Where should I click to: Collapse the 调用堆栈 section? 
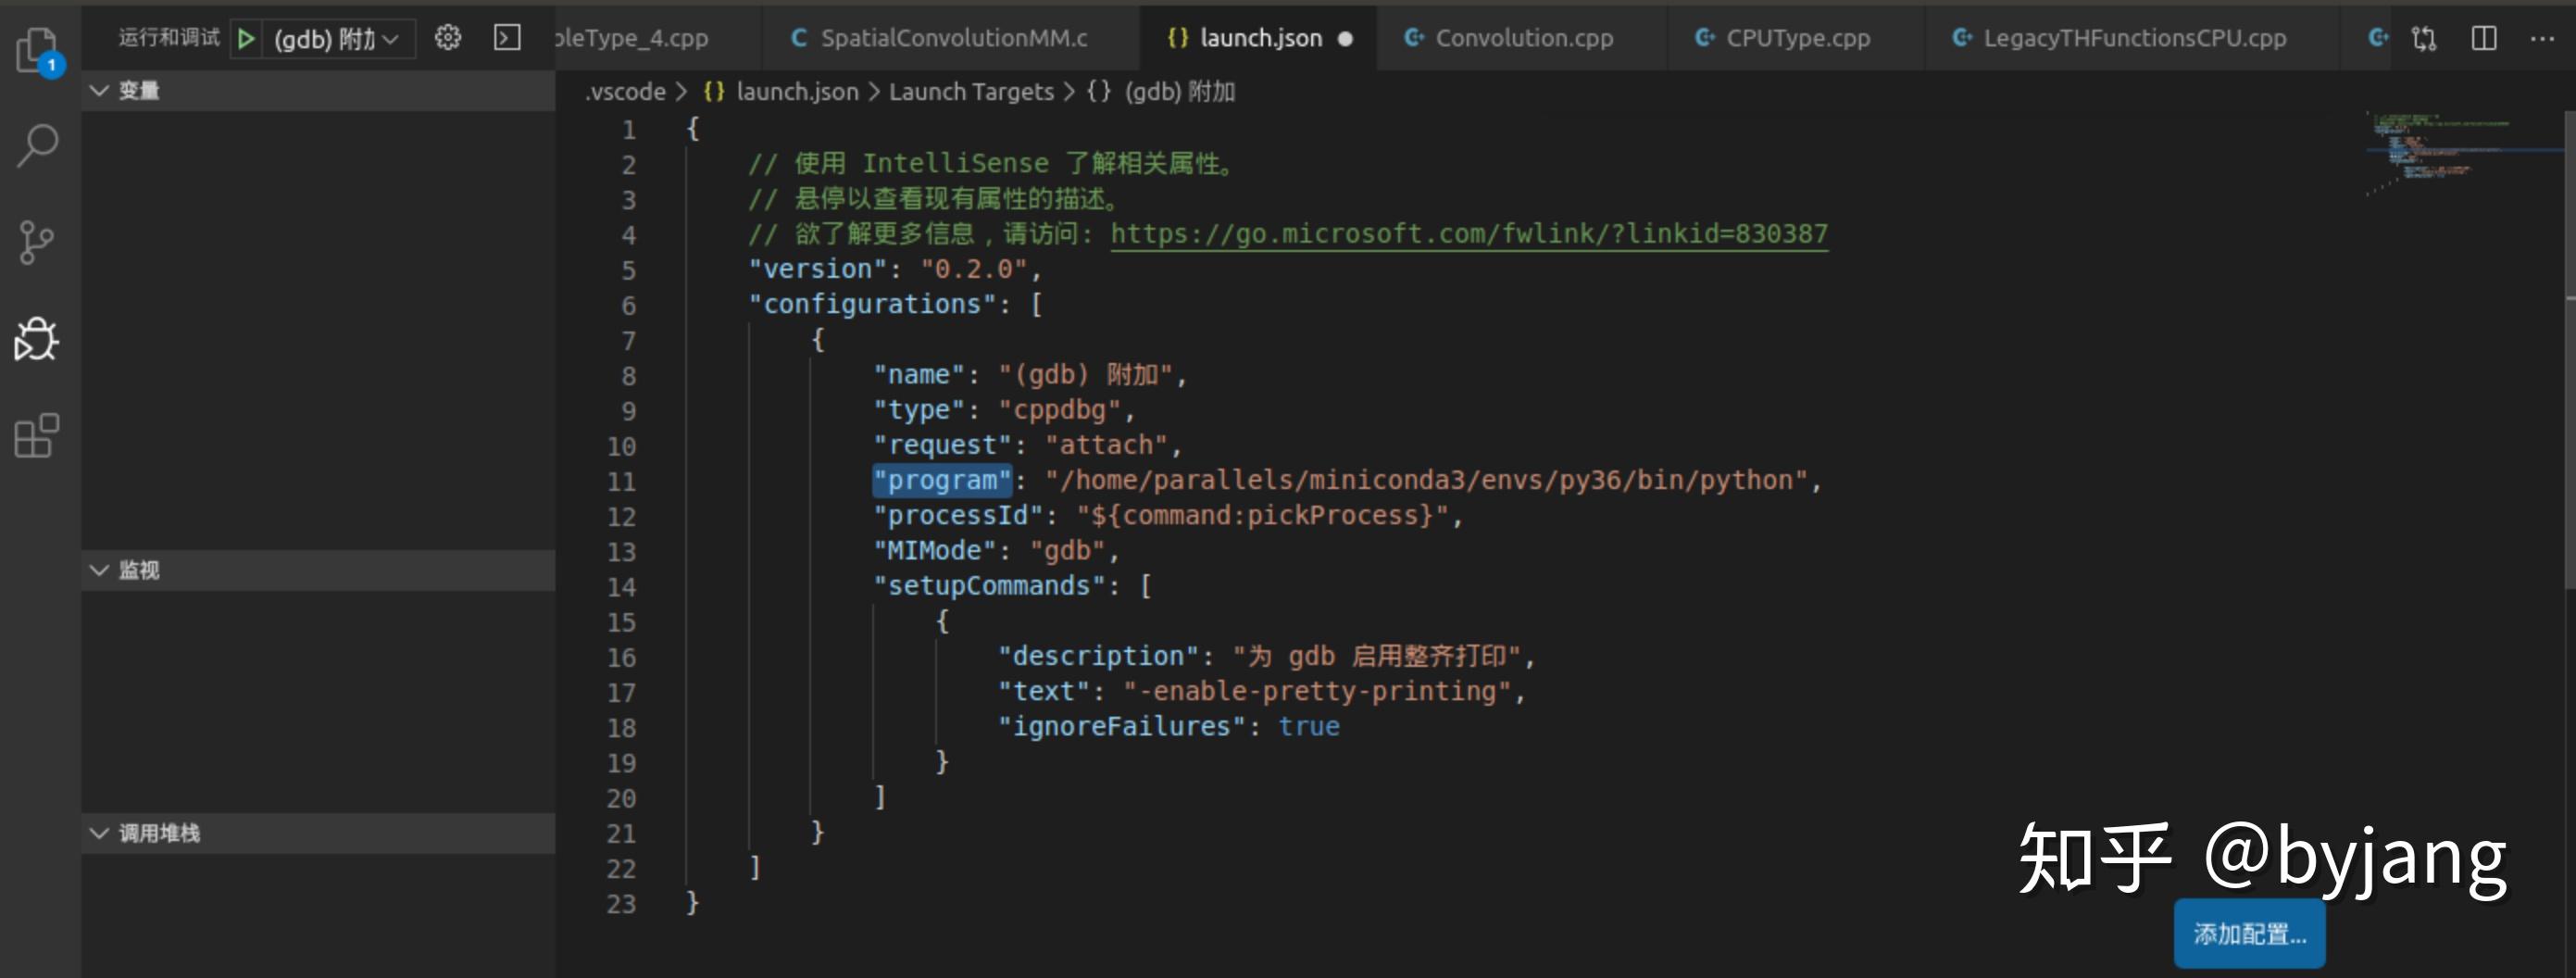tap(99, 832)
